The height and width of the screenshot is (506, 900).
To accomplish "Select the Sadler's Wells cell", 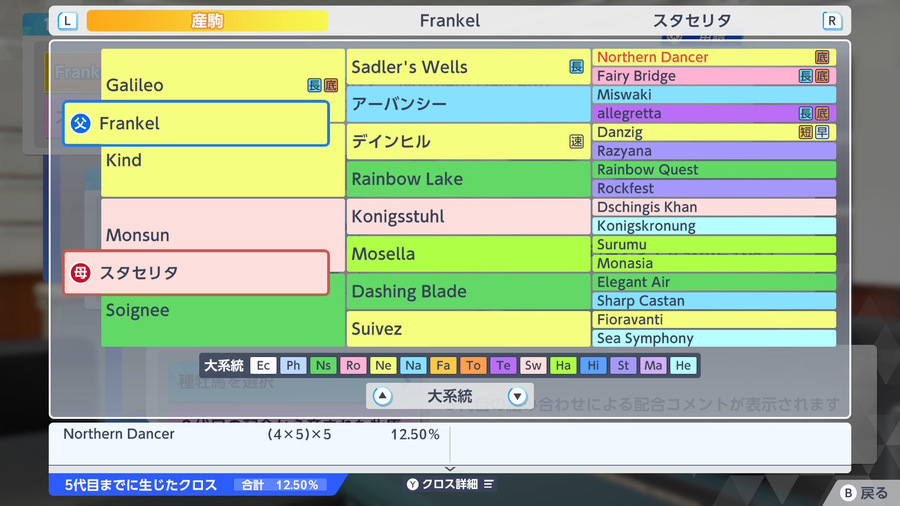I will pyautogui.click(x=468, y=67).
